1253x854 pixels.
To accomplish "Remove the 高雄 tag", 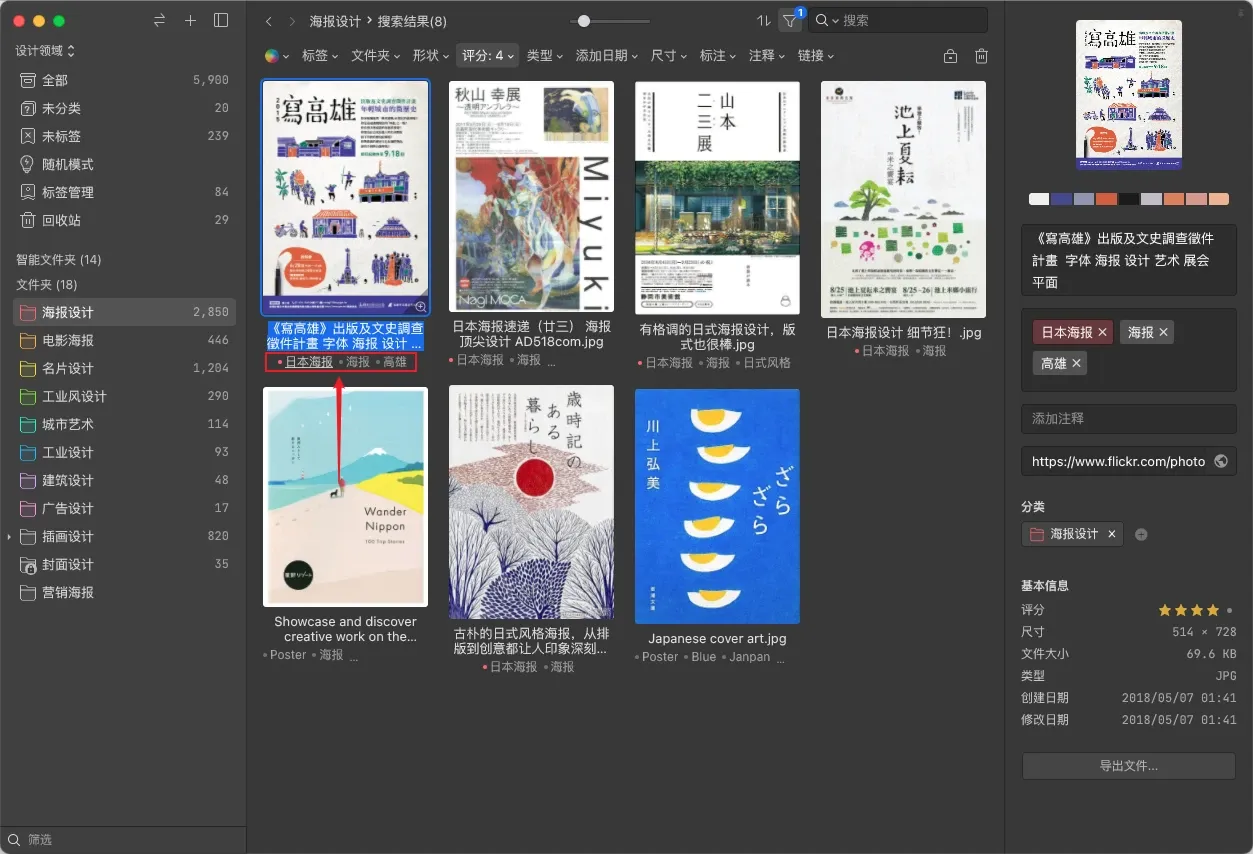I will coord(1077,364).
